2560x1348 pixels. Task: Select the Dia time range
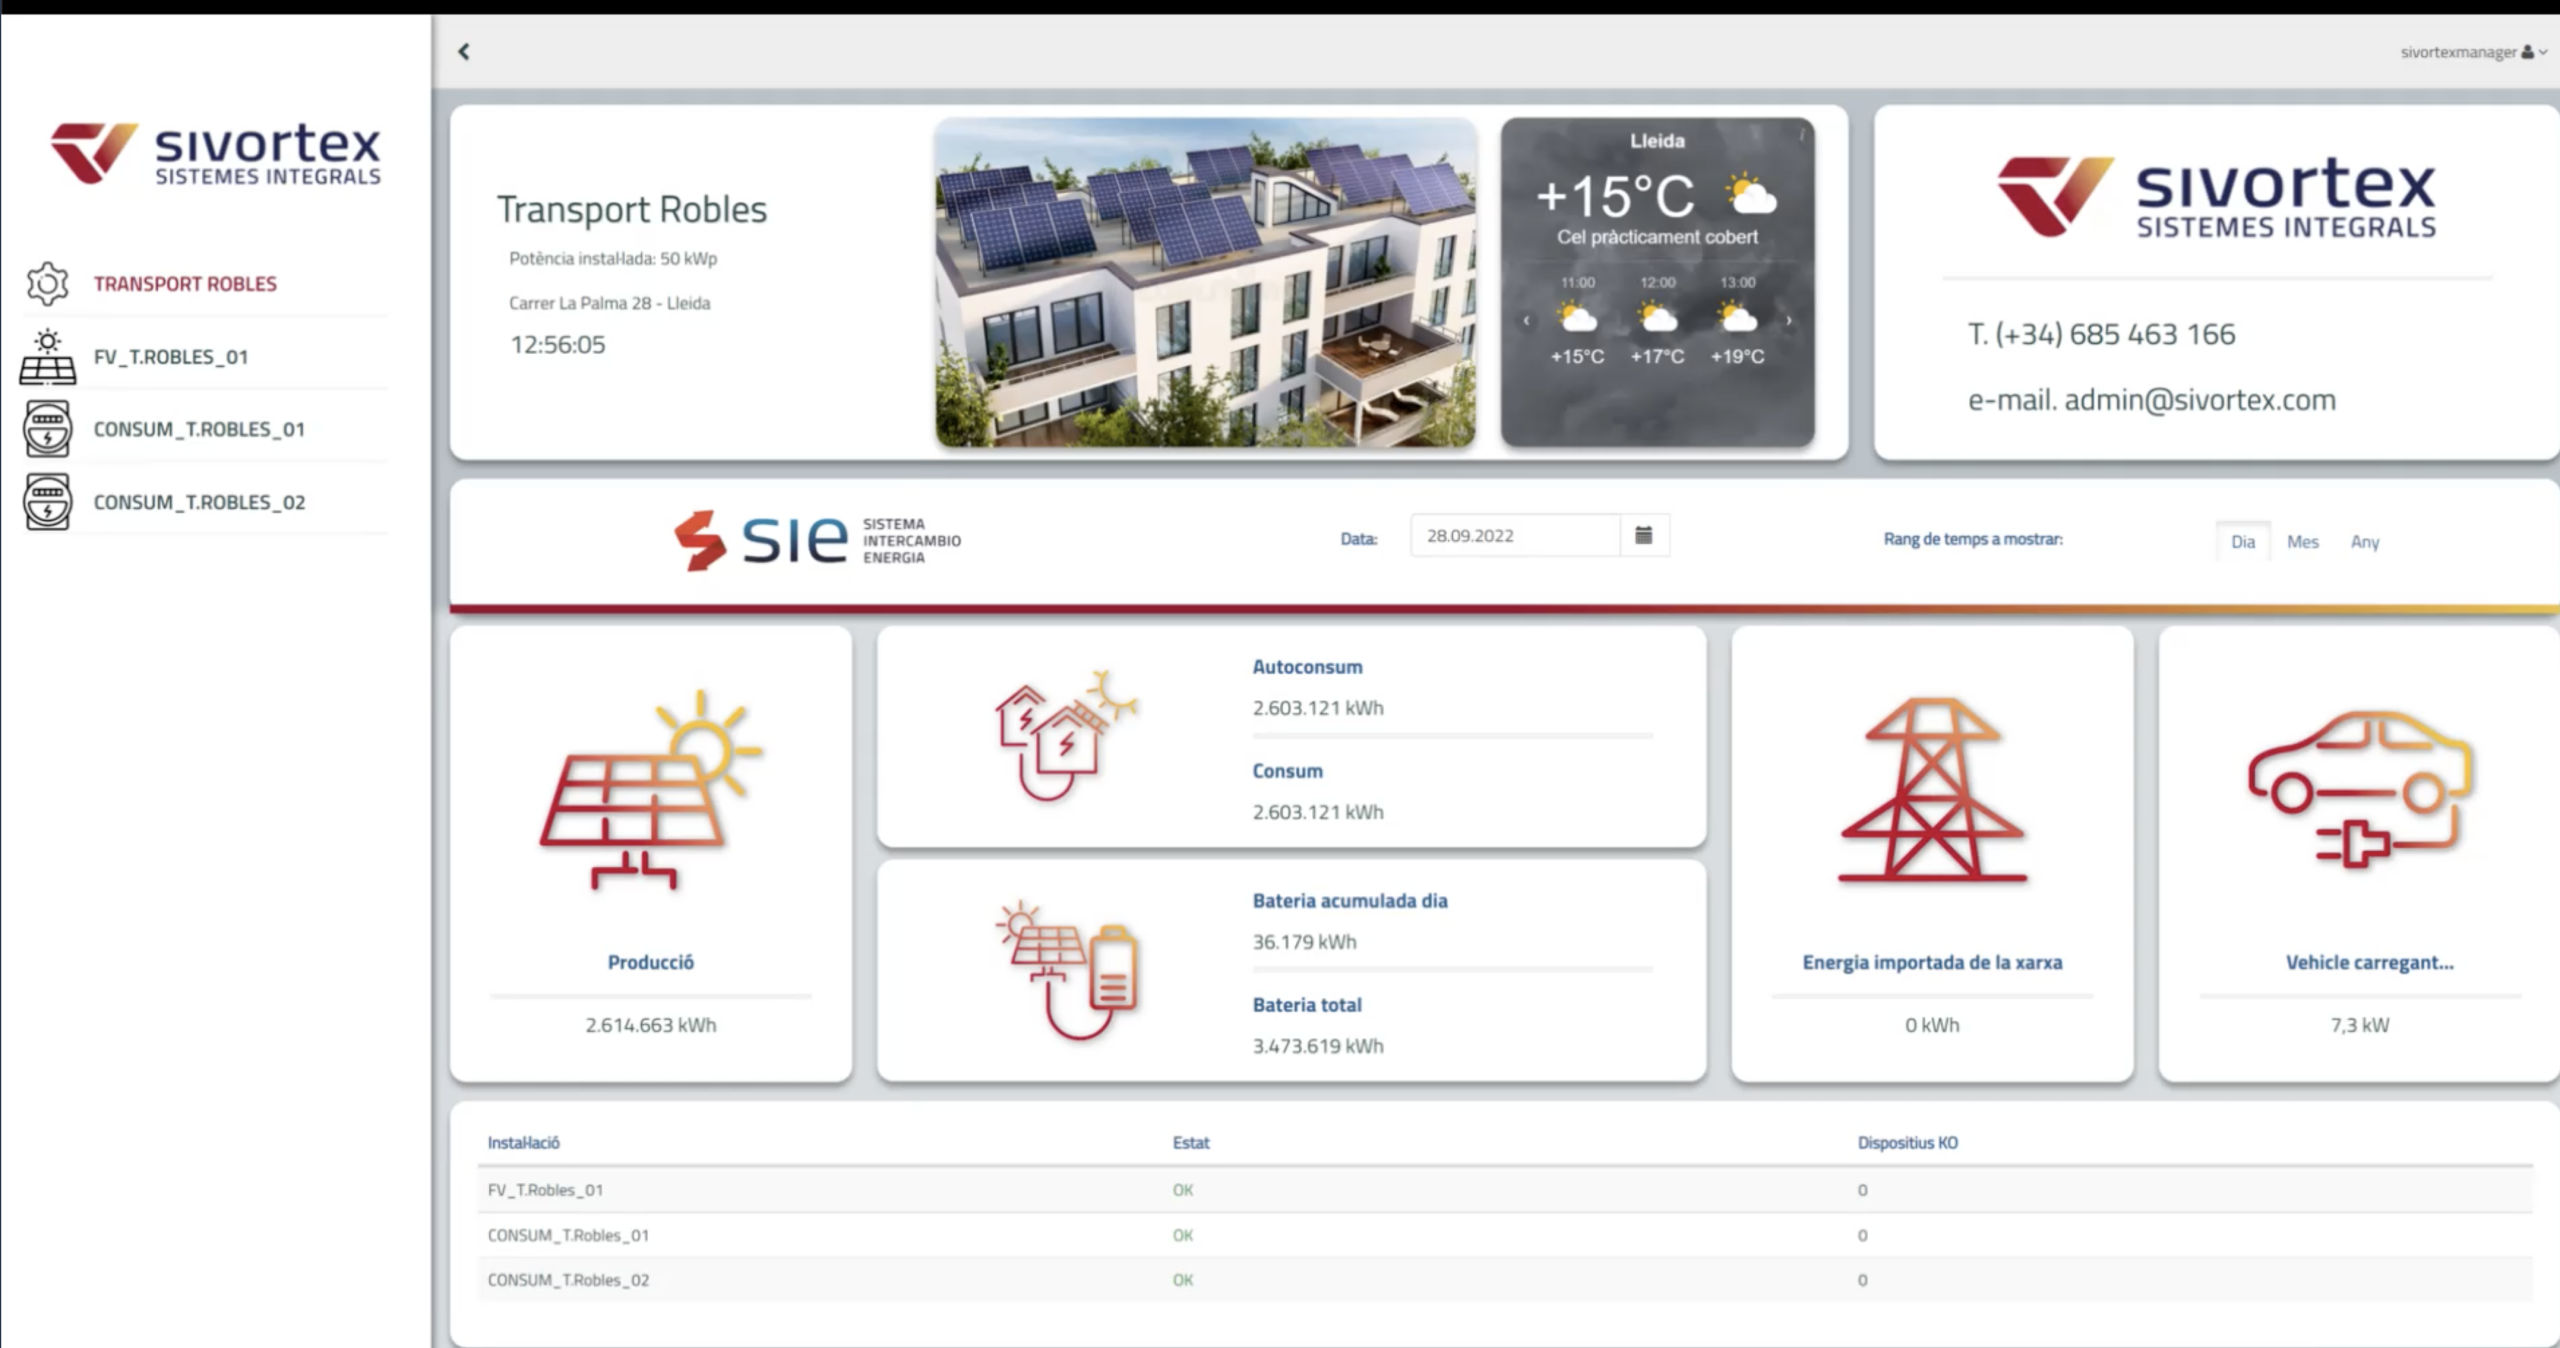2243,541
